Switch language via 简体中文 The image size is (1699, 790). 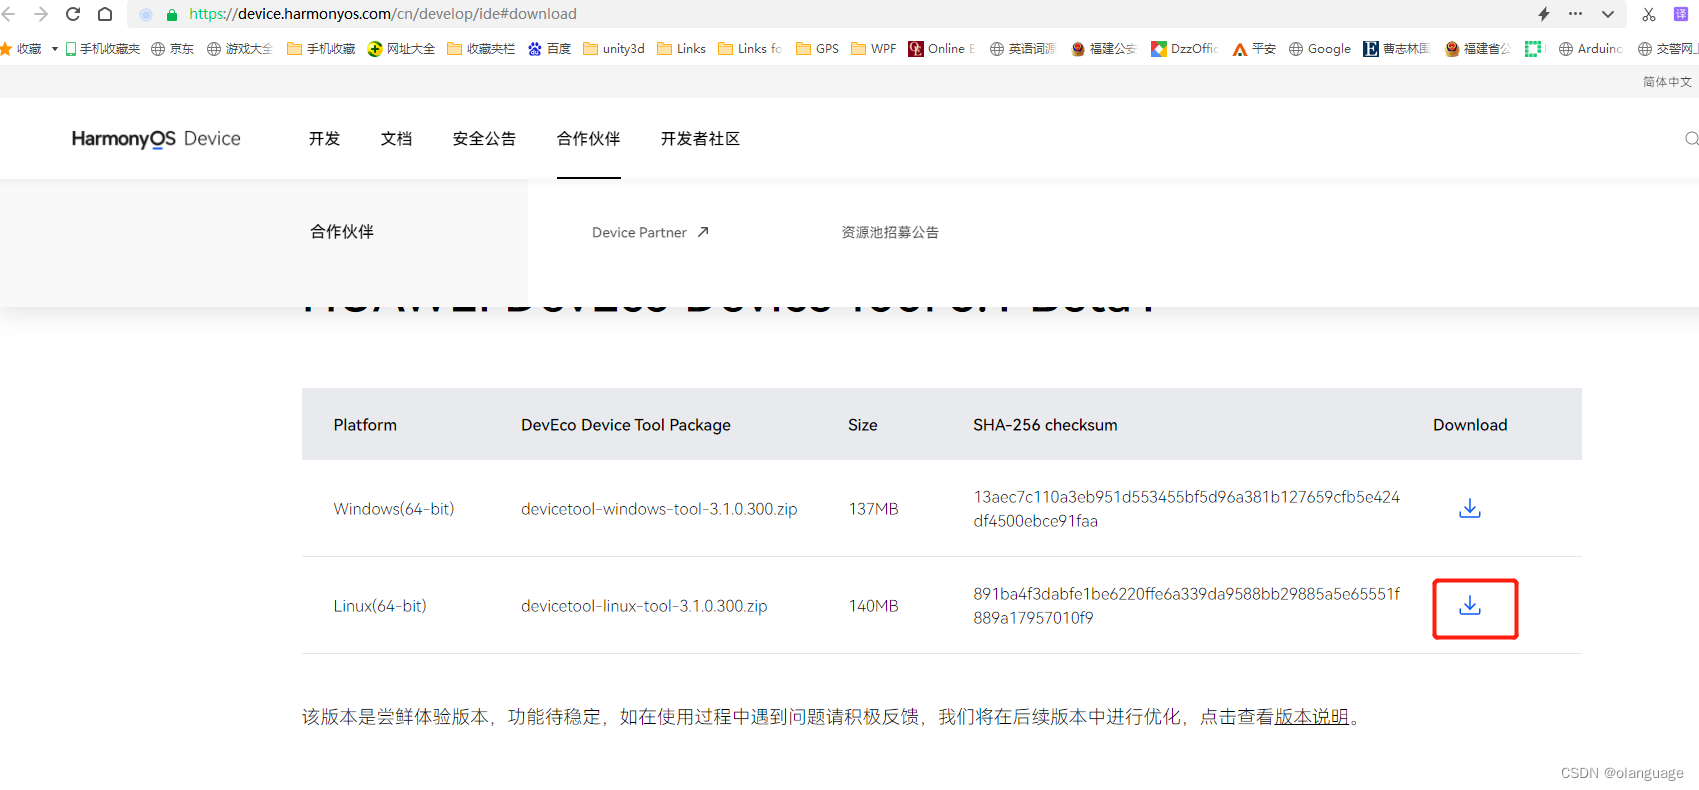(1667, 82)
